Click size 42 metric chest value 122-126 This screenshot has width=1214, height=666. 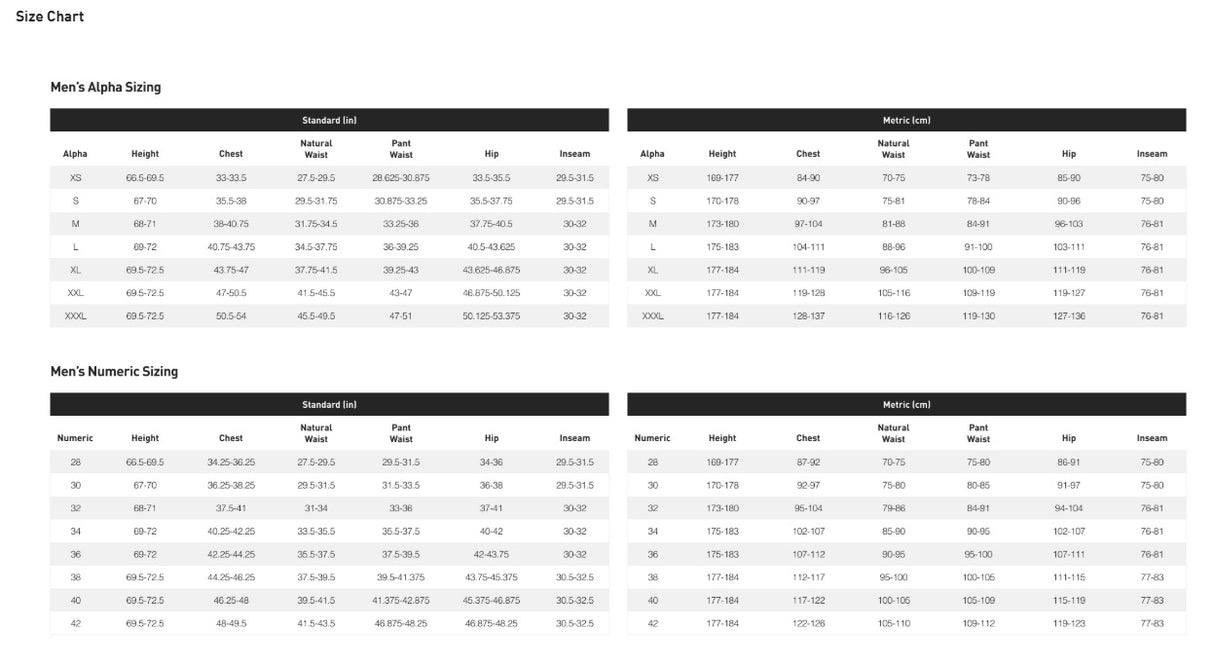(808, 623)
